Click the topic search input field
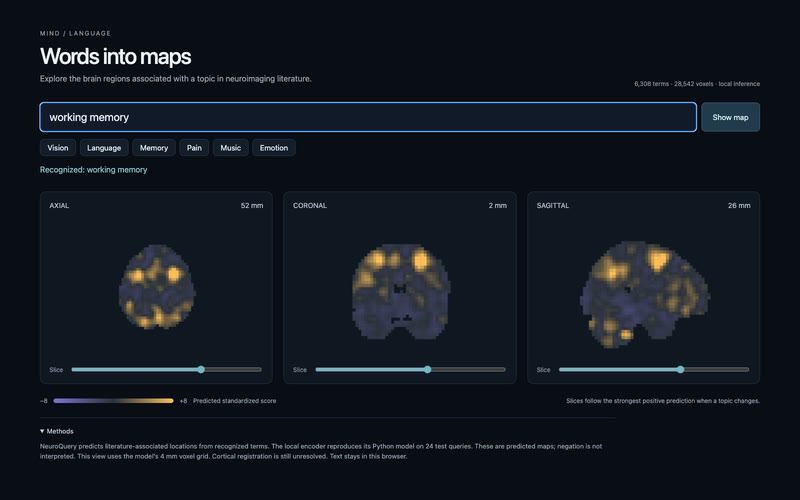Screen dimensions: 800x500 tap(368, 117)
